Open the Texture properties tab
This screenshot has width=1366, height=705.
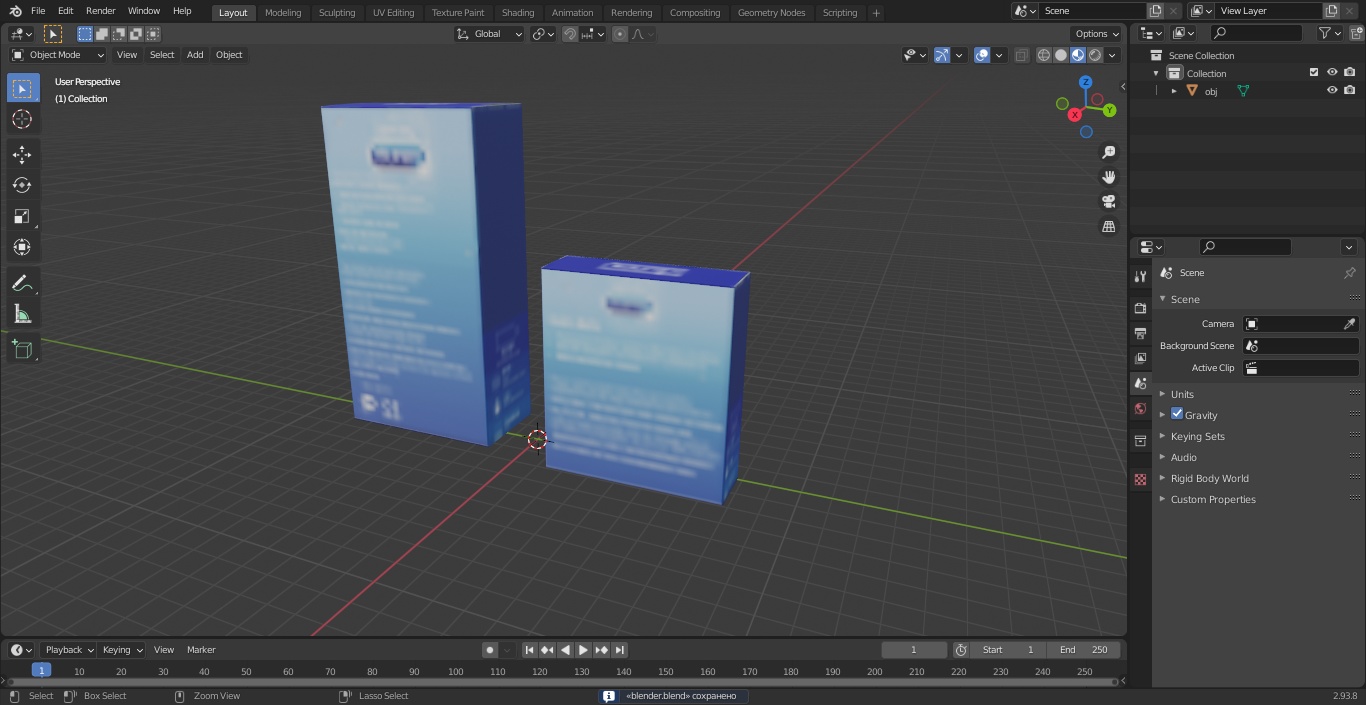point(1140,479)
